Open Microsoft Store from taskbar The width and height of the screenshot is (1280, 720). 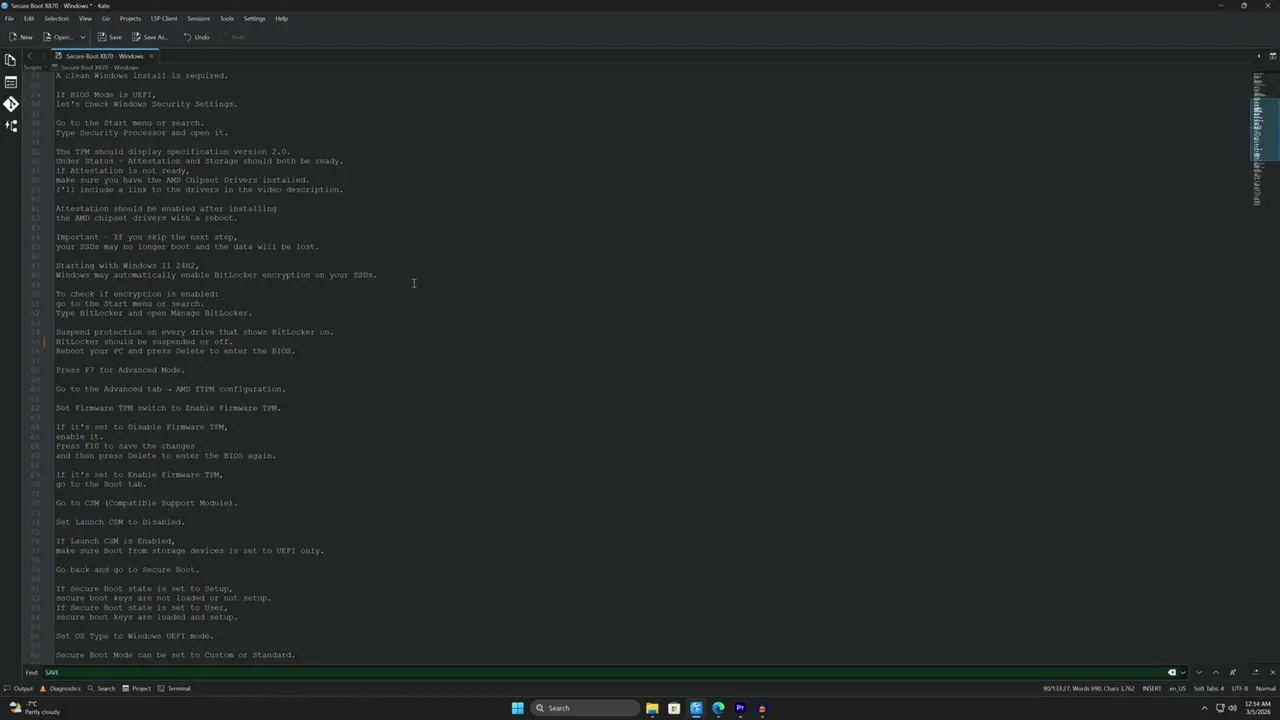[x=674, y=708]
